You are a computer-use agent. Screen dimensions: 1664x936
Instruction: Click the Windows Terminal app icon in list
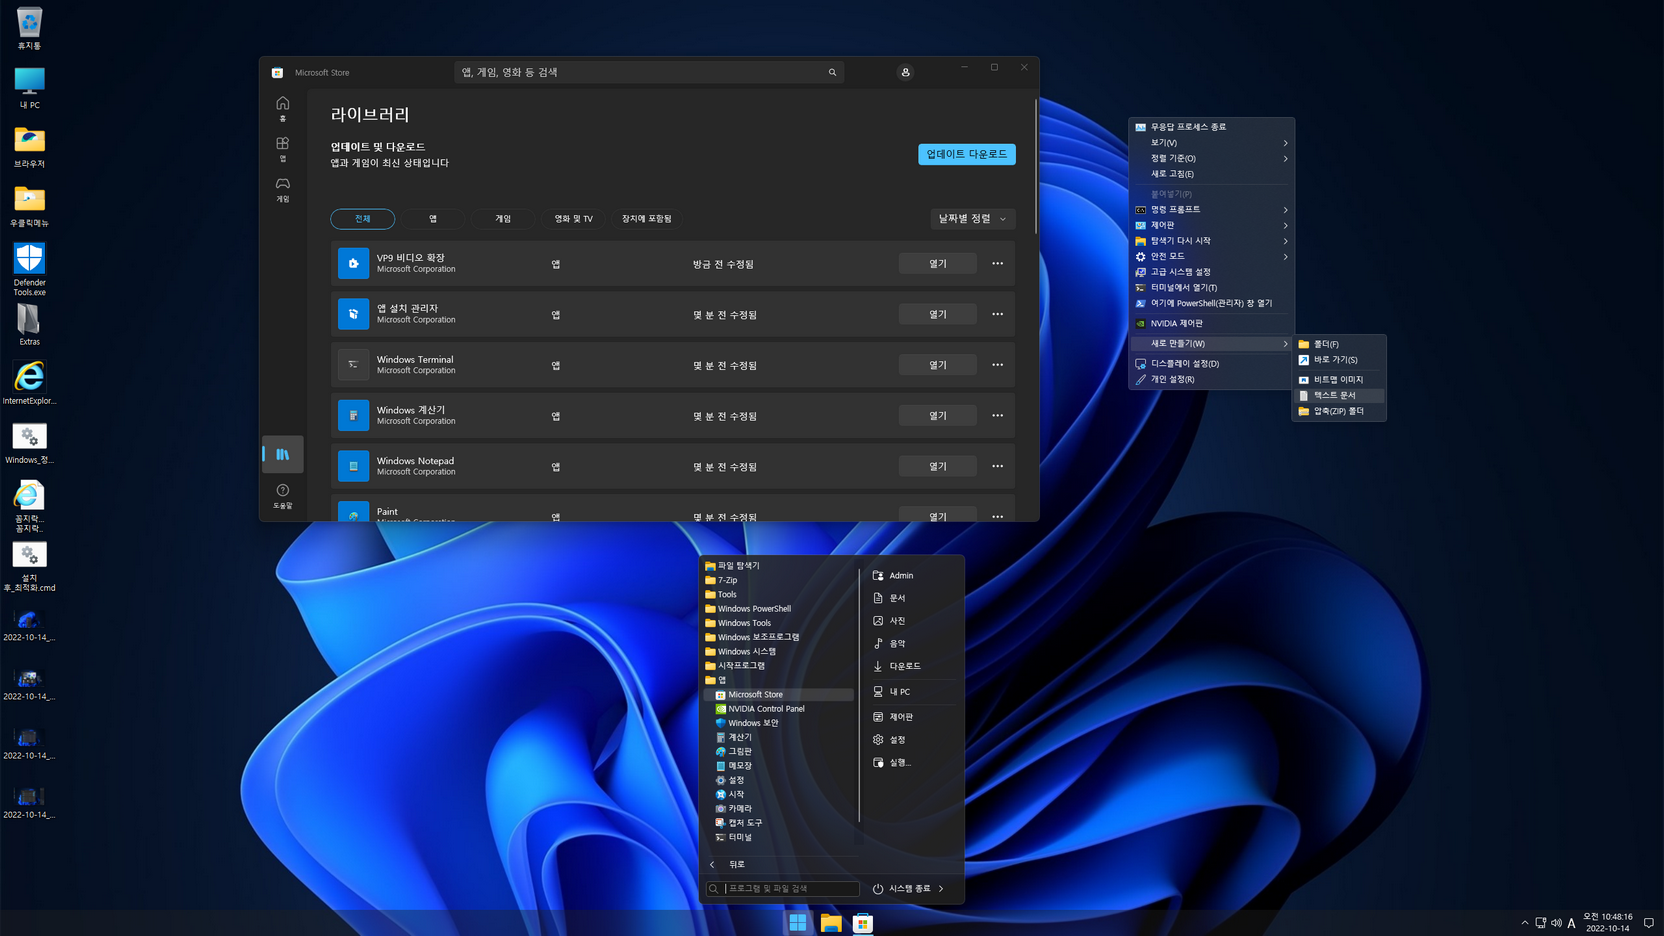point(353,365)
